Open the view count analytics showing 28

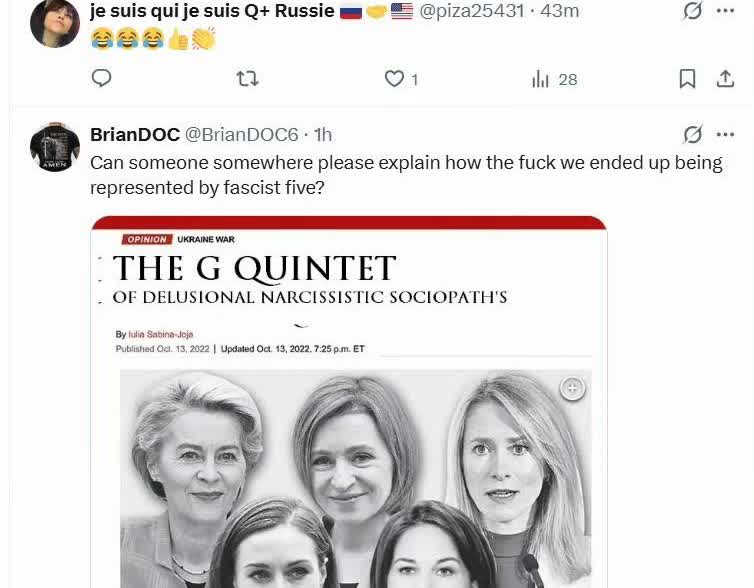tap(554, 79)
